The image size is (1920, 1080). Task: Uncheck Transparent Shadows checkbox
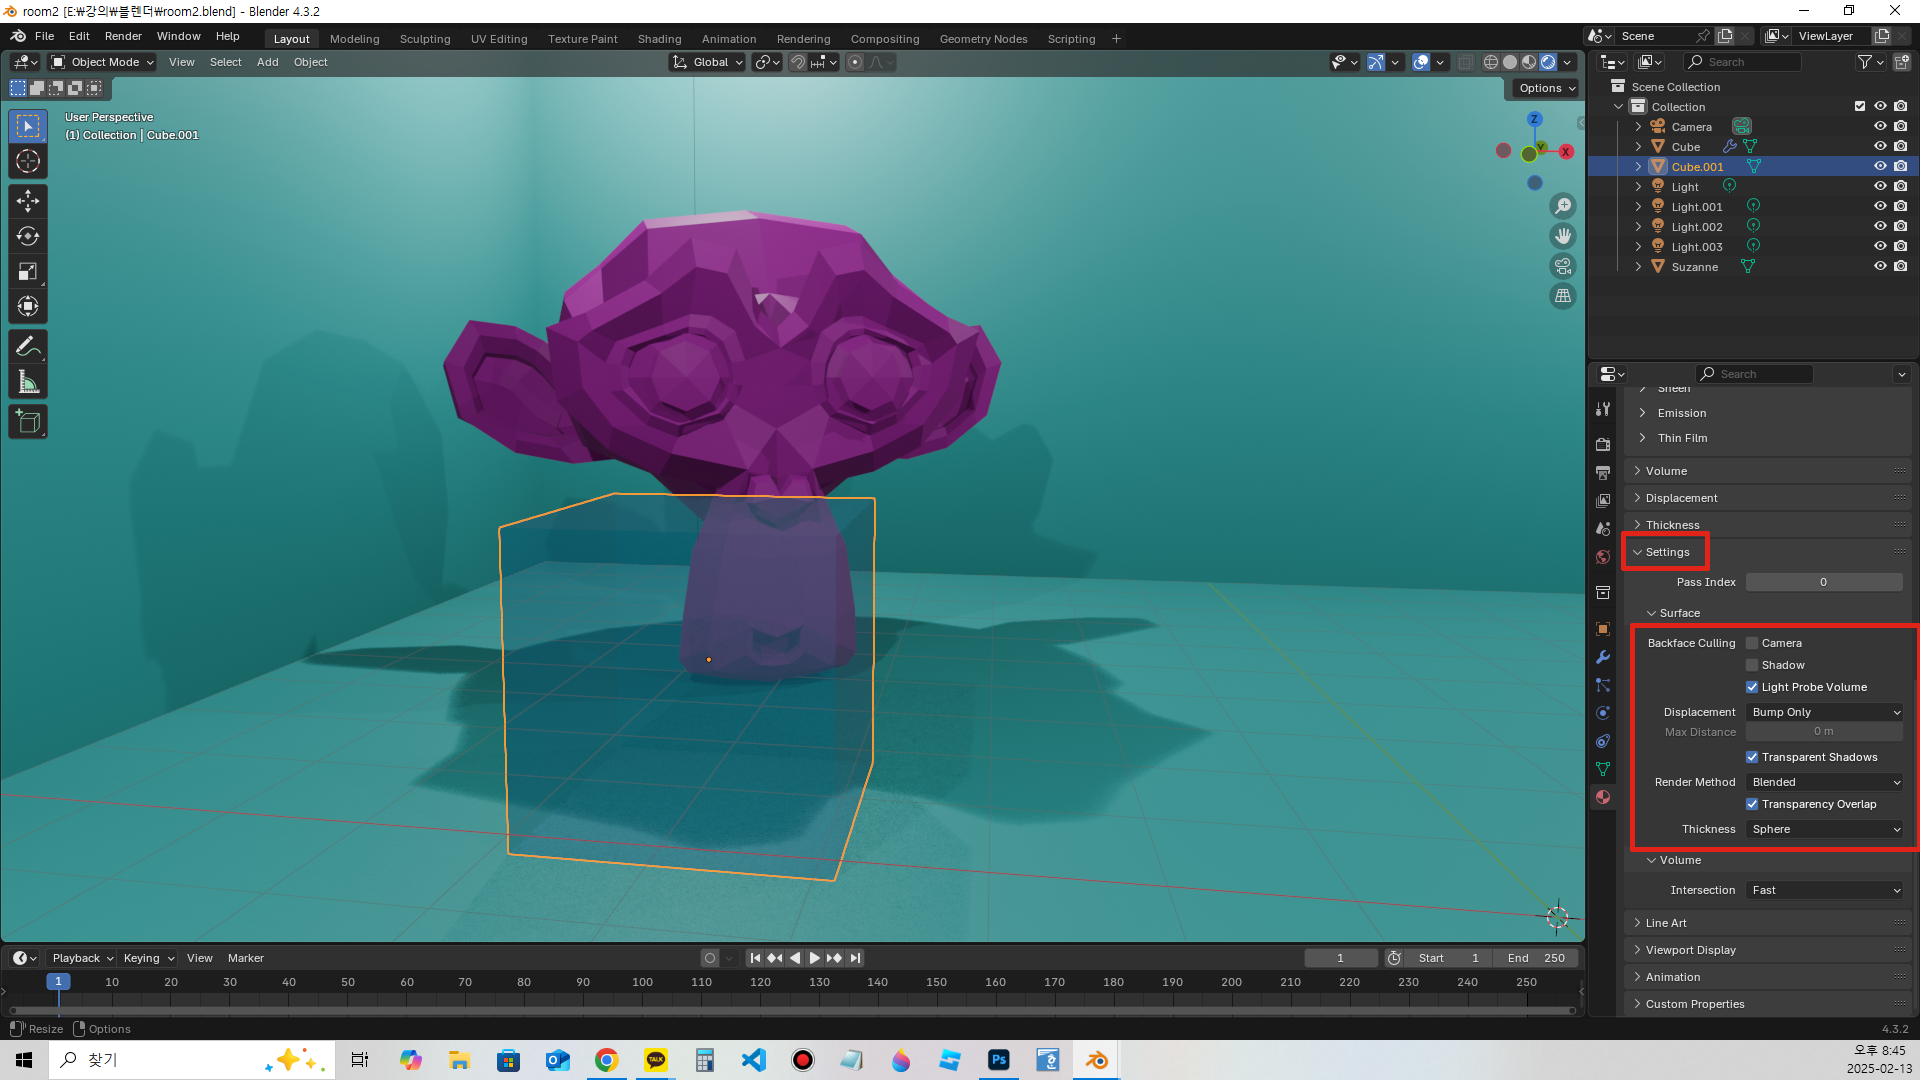(1752, 757)
